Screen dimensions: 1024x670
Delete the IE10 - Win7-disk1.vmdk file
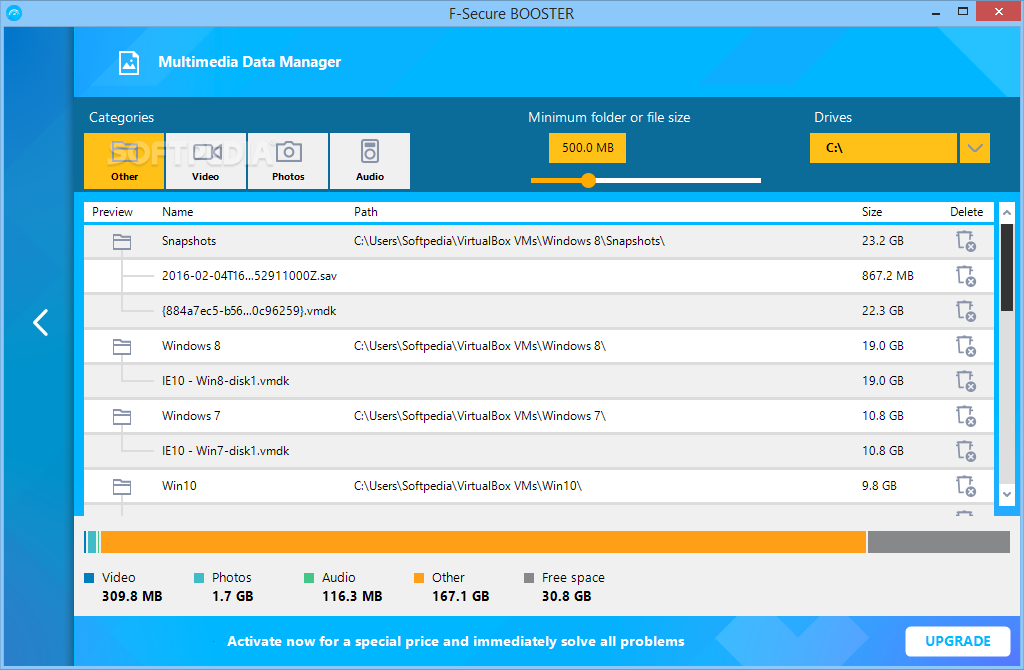966,451
